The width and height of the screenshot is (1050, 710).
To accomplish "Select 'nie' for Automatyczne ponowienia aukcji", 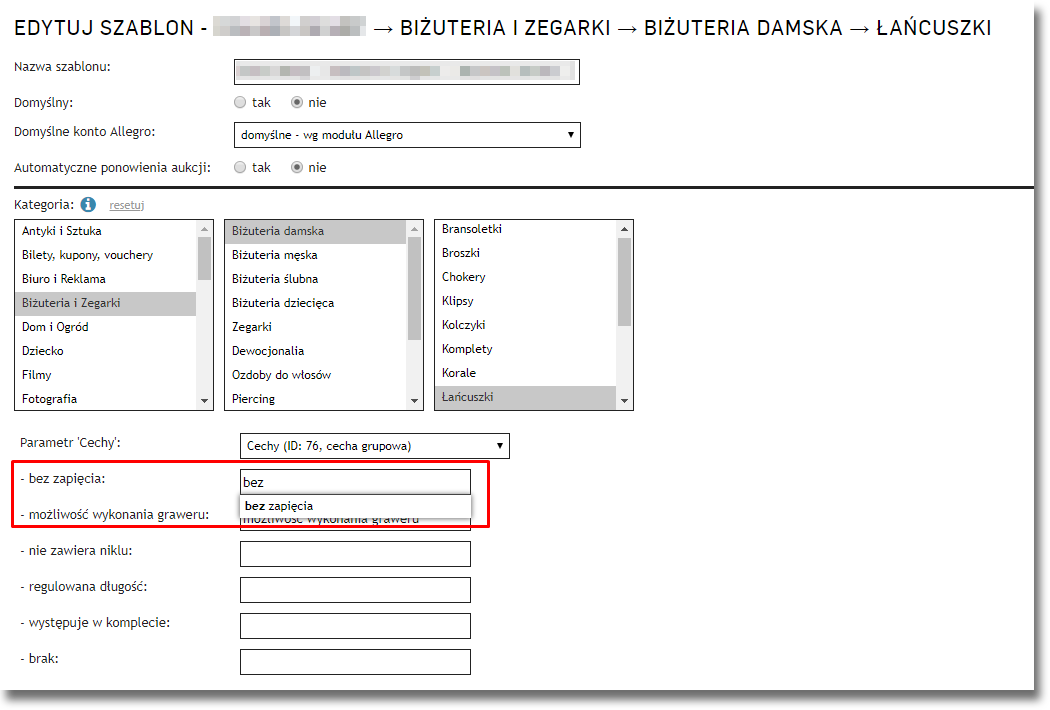I will (297, 167).
